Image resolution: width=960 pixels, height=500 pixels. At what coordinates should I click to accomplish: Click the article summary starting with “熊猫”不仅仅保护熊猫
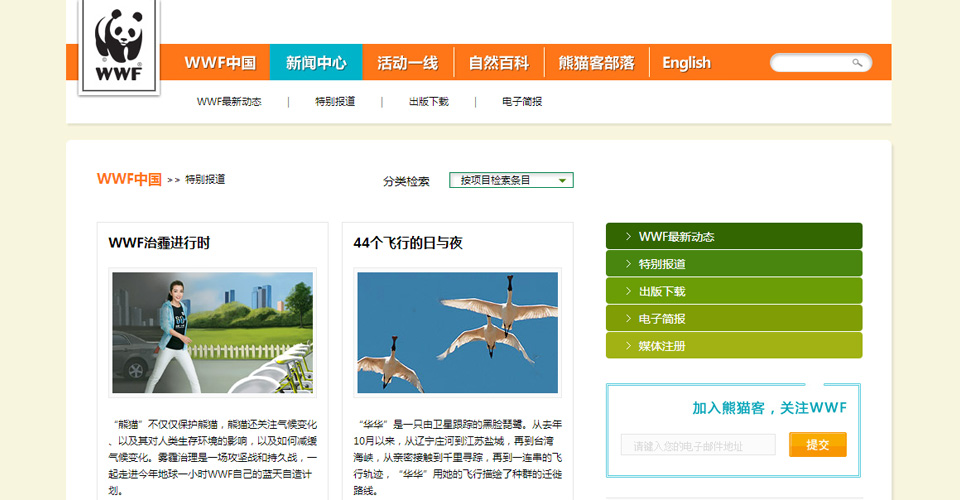[212, 457]
